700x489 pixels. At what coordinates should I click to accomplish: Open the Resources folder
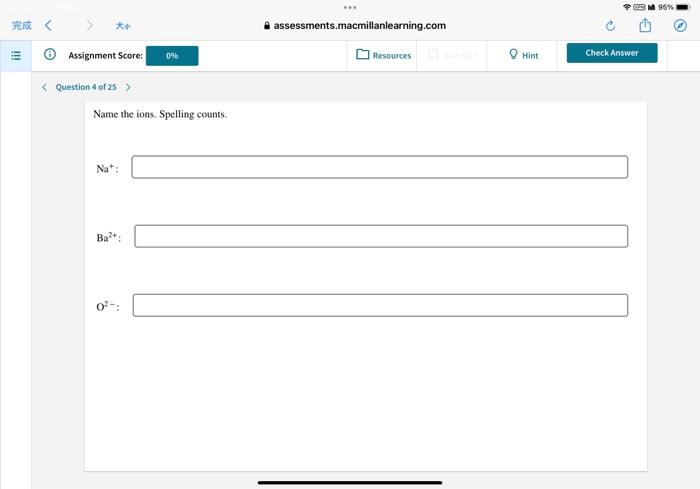tap(383, 55)
